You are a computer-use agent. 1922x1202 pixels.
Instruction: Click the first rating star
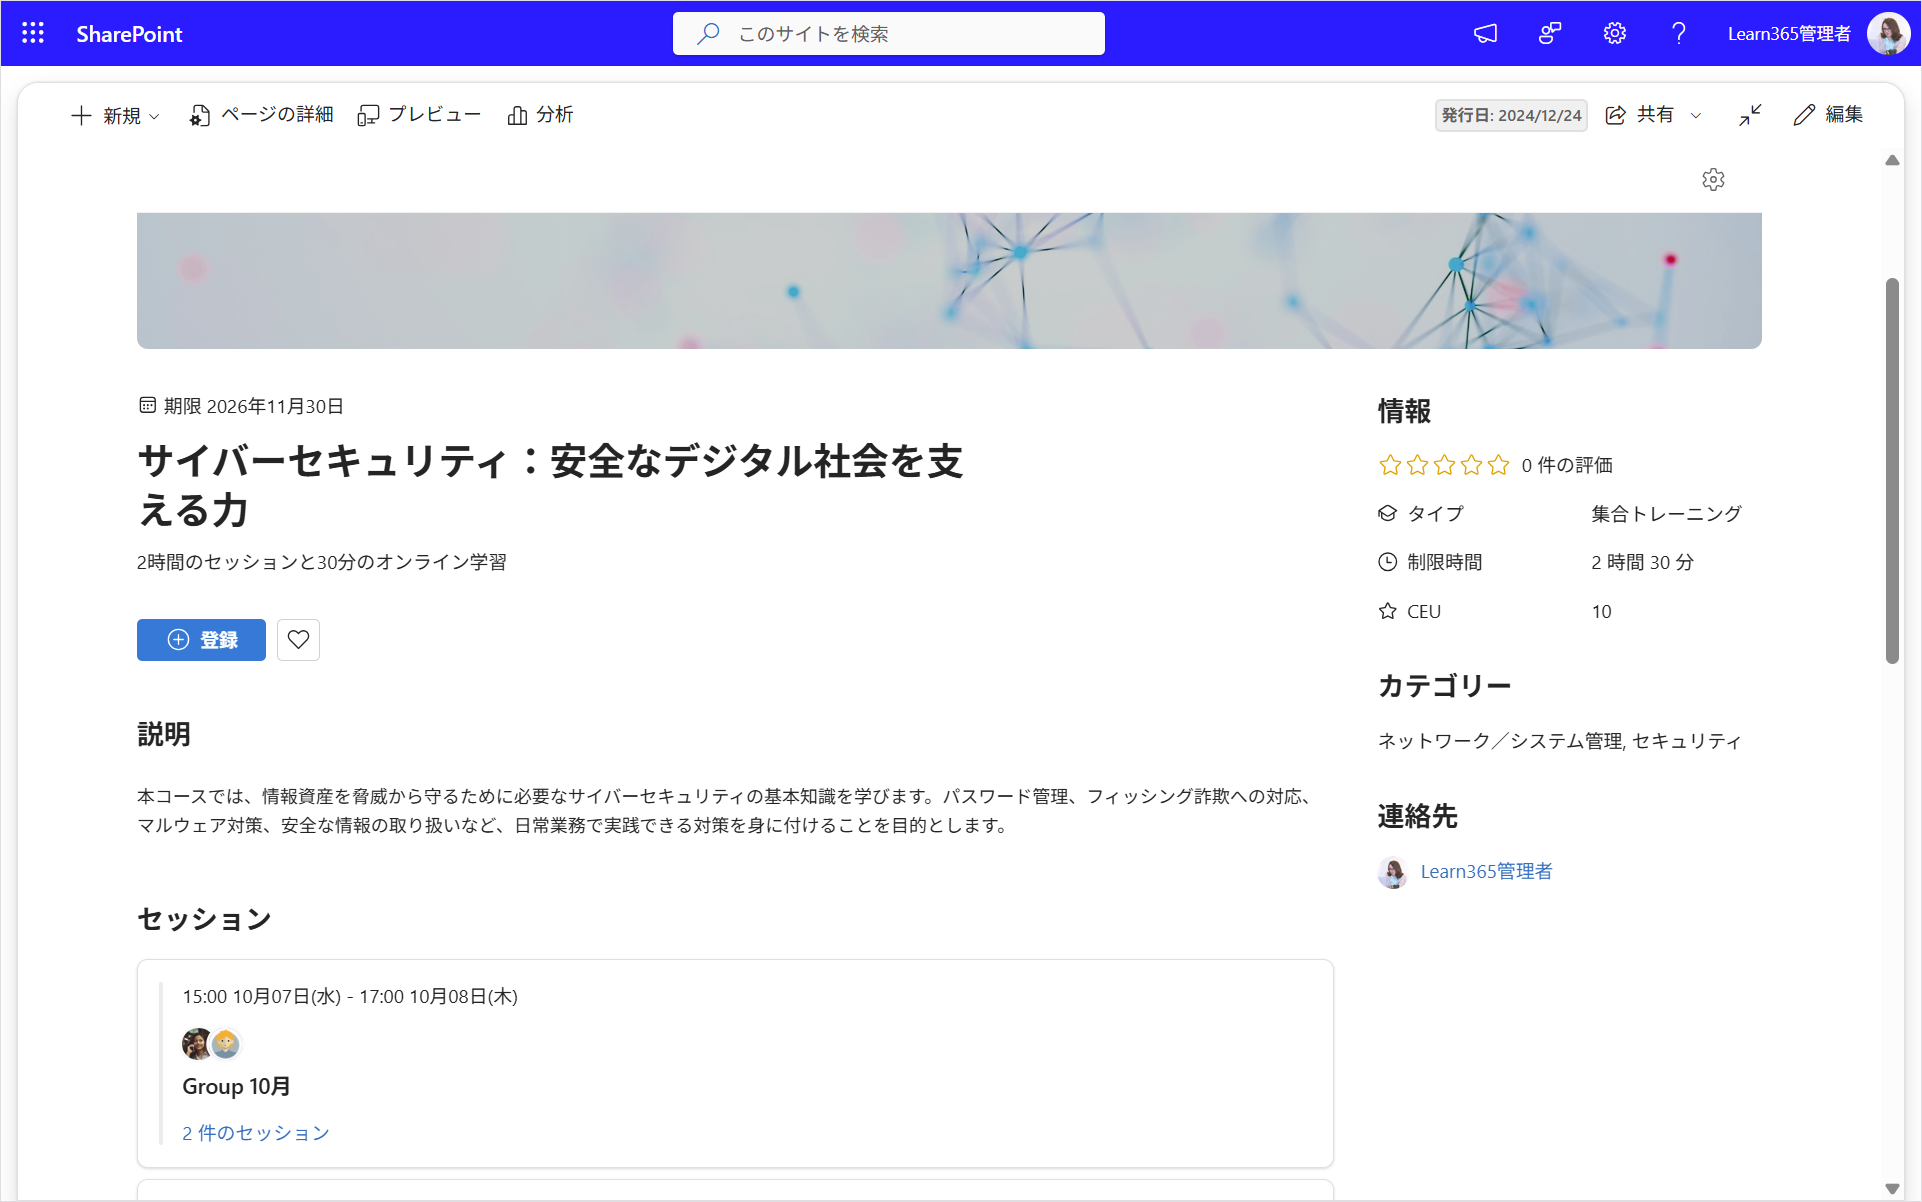1390,465
